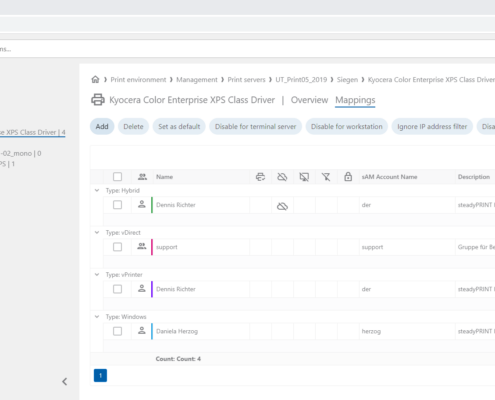Click the home breadcrumb icon
Screen dimensions: 495x400
tap(95, 79)
